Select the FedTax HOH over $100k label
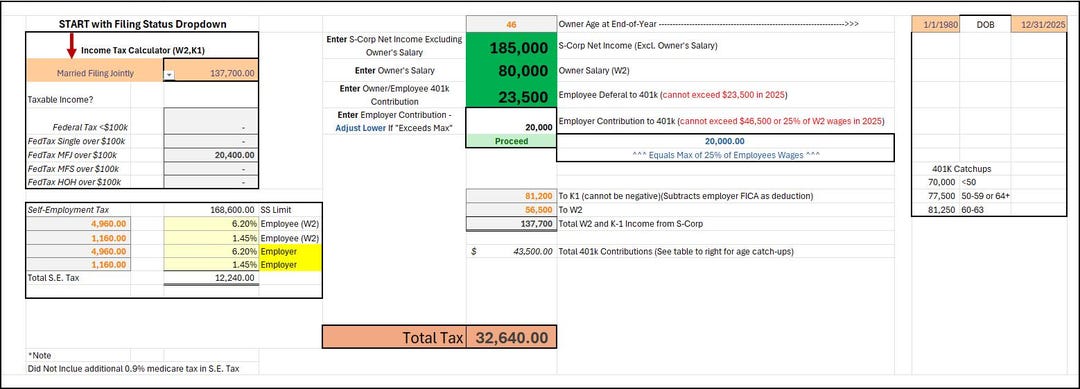Image resolution: width=1080 pixels, height=389 pixels. [x=74, y=182]
